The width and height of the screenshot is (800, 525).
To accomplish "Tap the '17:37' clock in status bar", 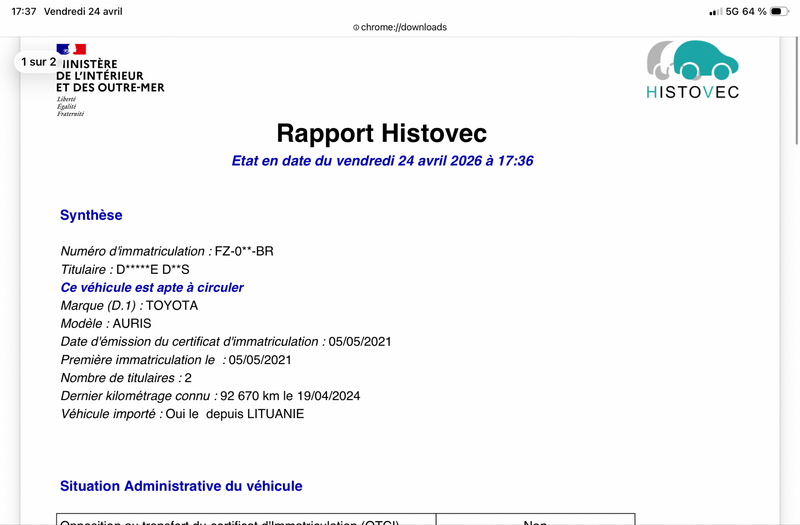I will coord(23,11).
